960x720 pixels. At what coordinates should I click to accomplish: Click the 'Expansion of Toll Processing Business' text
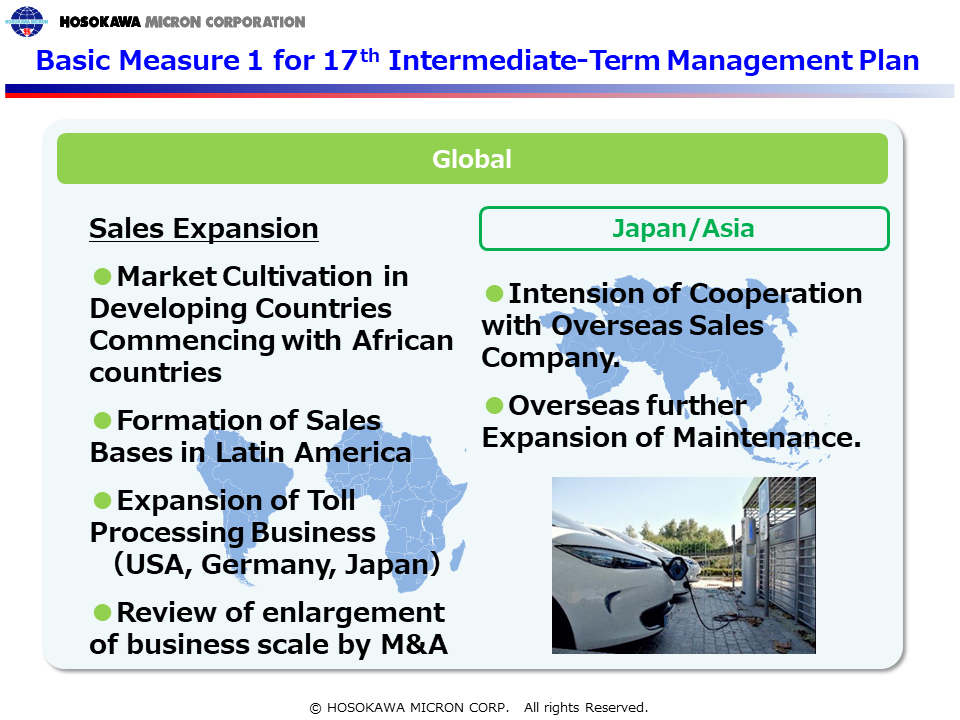(233, 516)
